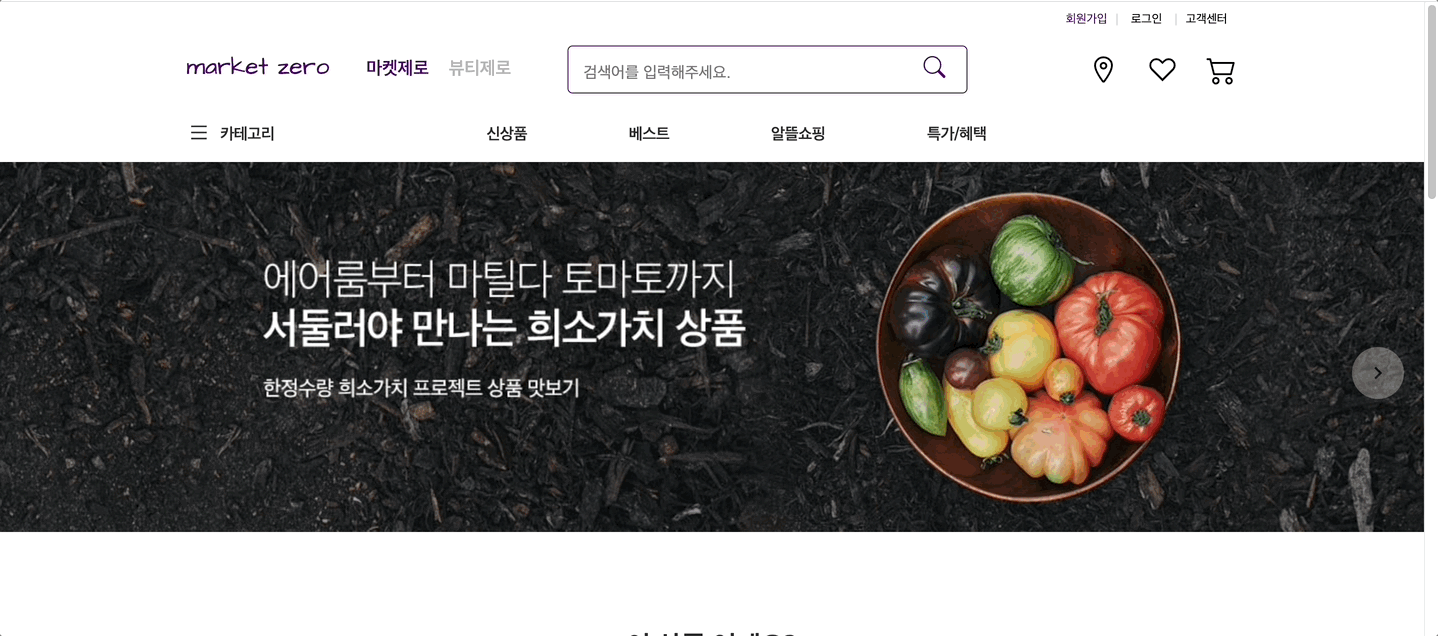Viewport: 1438px width, 636px height.
Task: Open the wishlist heart icon
Action: pos(1162,70)
